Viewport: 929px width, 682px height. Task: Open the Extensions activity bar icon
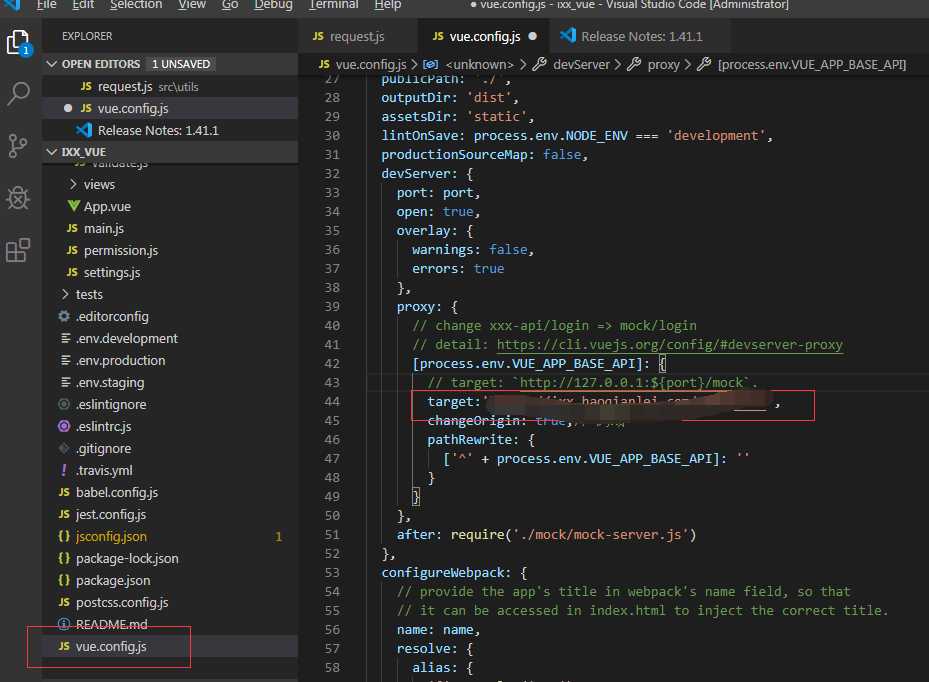(18, 250)
